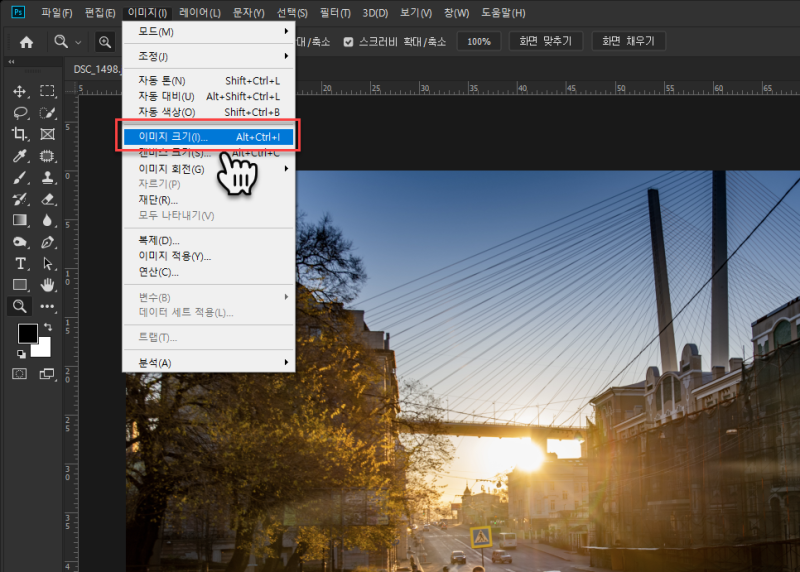
Task: Select the Rectangle shape tool
Action: tap(19, 285)
